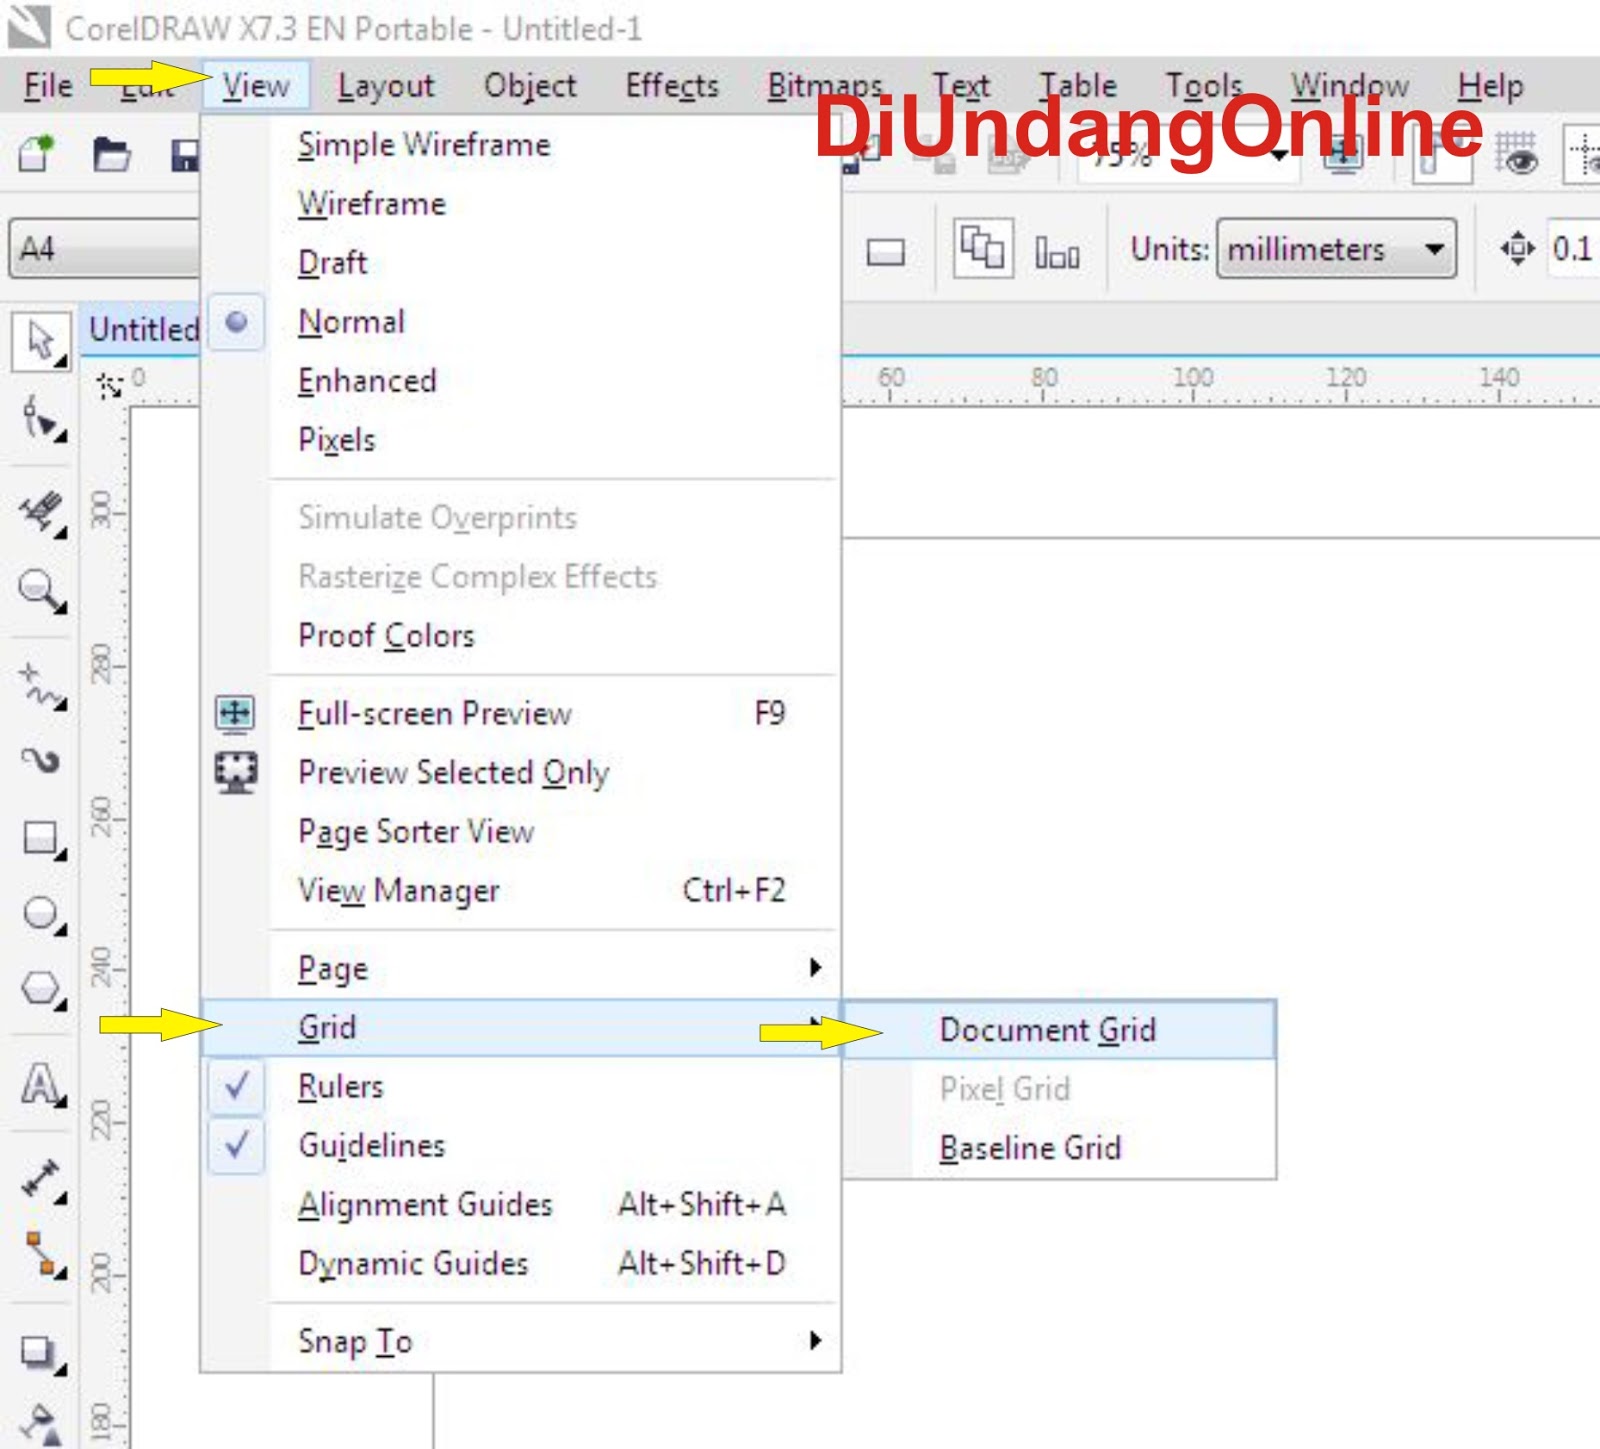Image resolution: width=1600 pixels, height=1449 pixels.
Task: Choose Document Grid from the submenu
Action: 1048,1030
